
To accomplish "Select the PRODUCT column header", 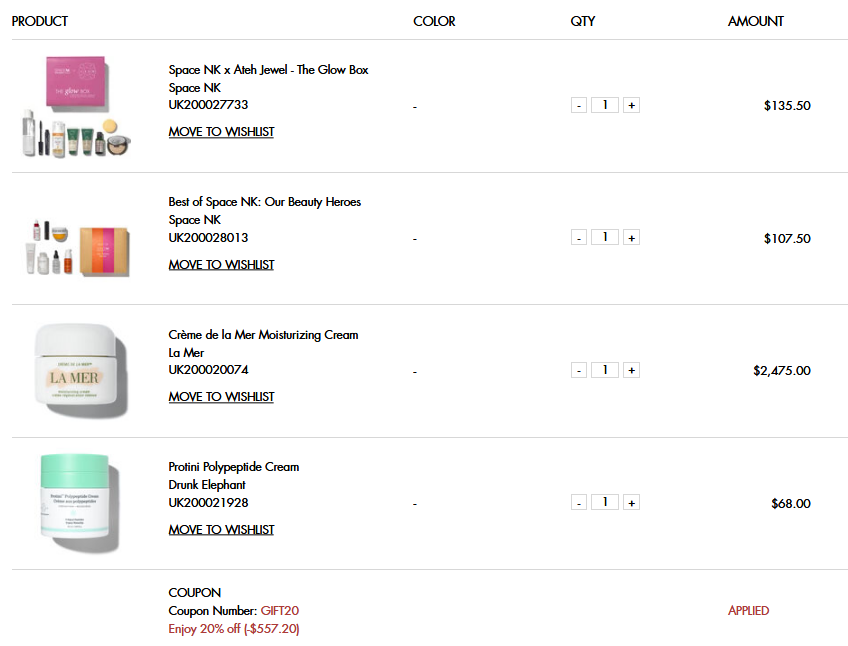I will point(40,21).
